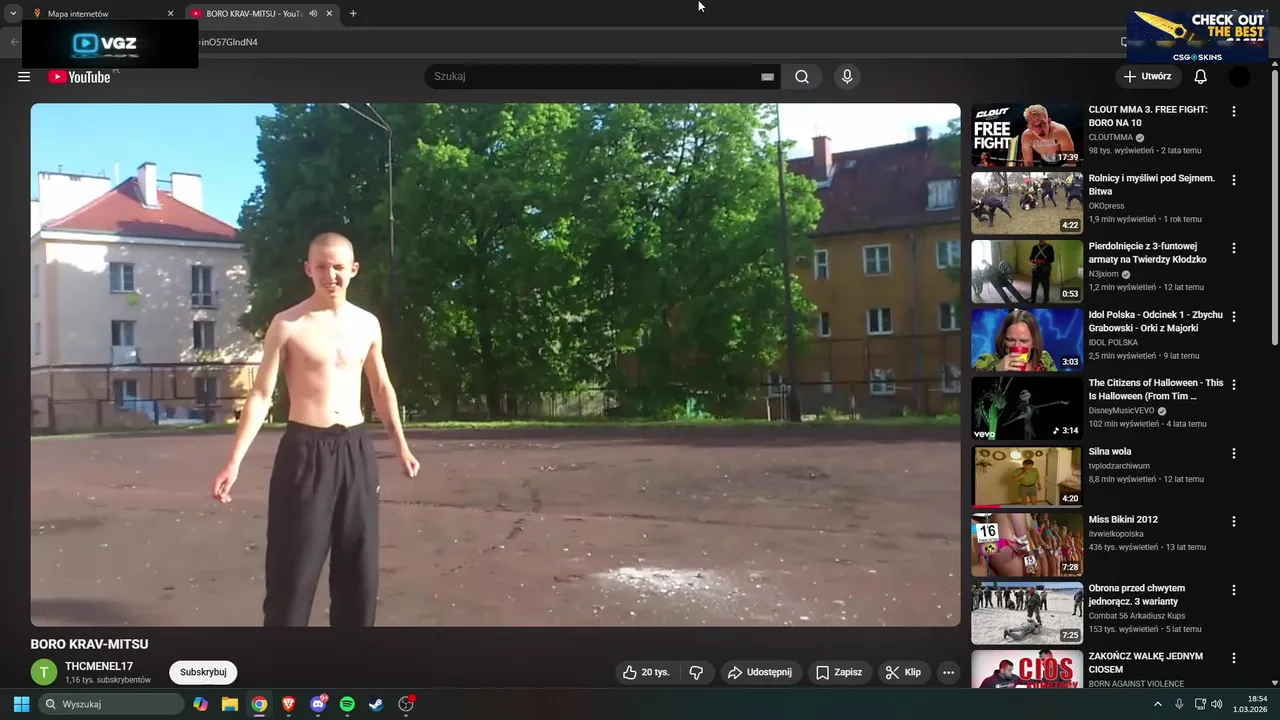Image resolution: width=1280 pixels, height=720 pixels.
Task: Go to YouTube home via logo
Action: (79, 77)
